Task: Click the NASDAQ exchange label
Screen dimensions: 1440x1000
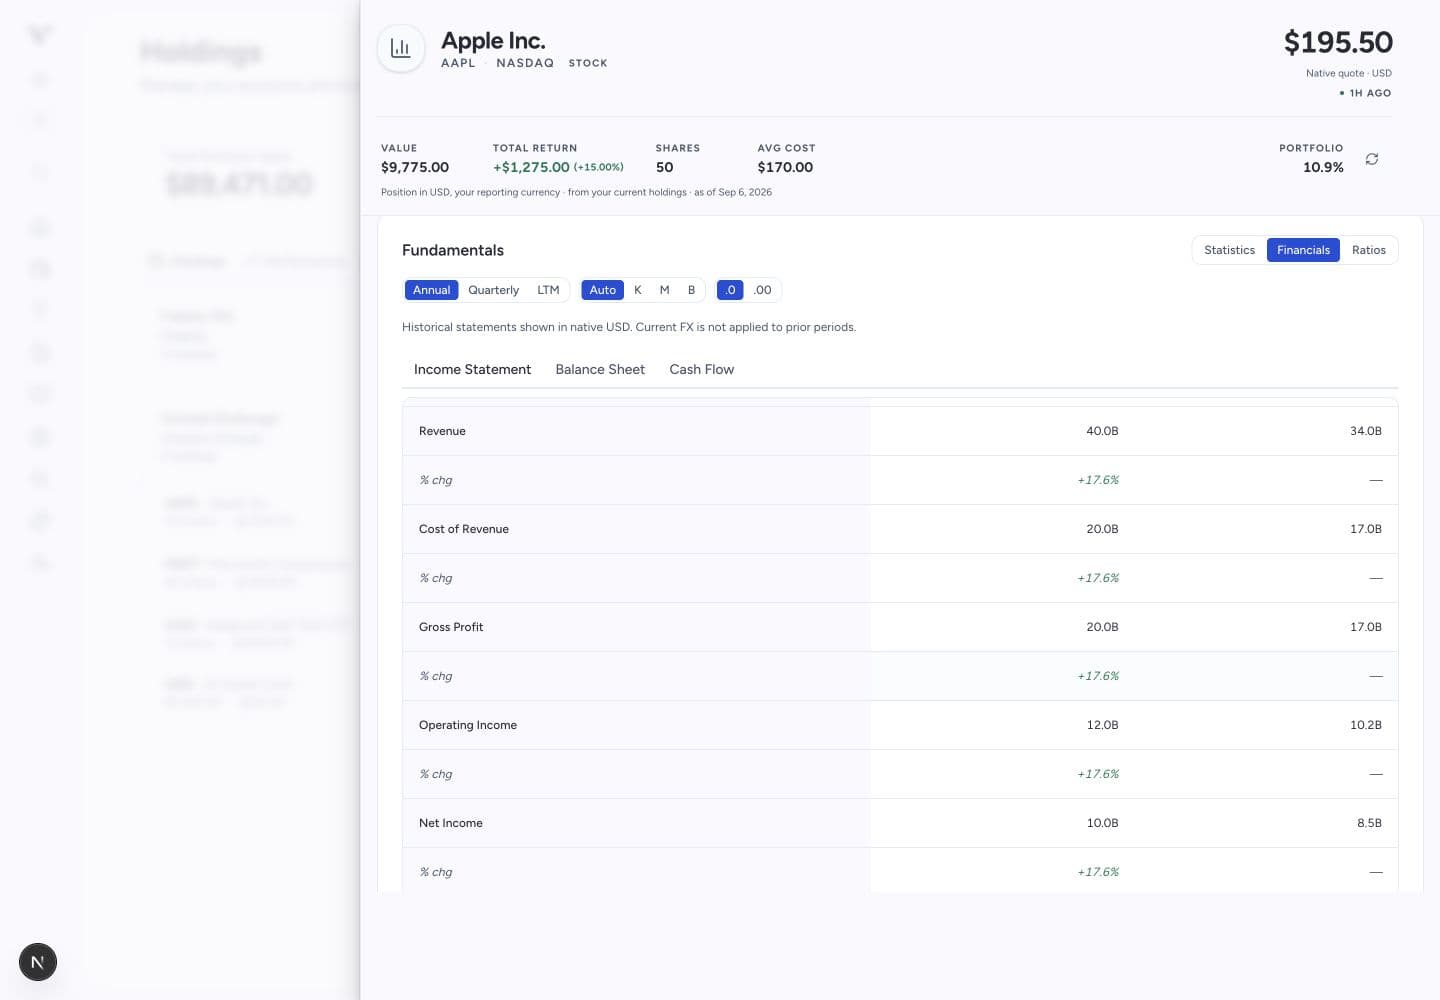Action: point(525,63)
